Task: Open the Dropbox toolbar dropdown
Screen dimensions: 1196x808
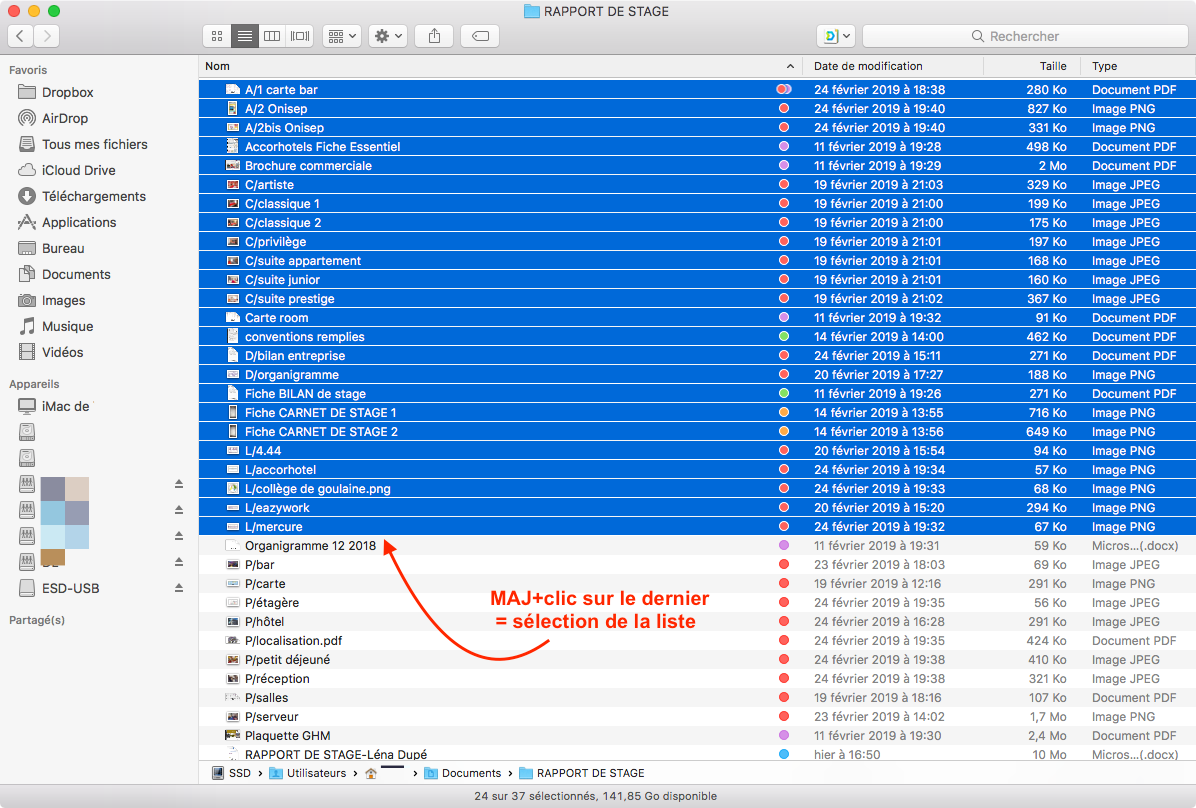Action: tap(836, 36)
